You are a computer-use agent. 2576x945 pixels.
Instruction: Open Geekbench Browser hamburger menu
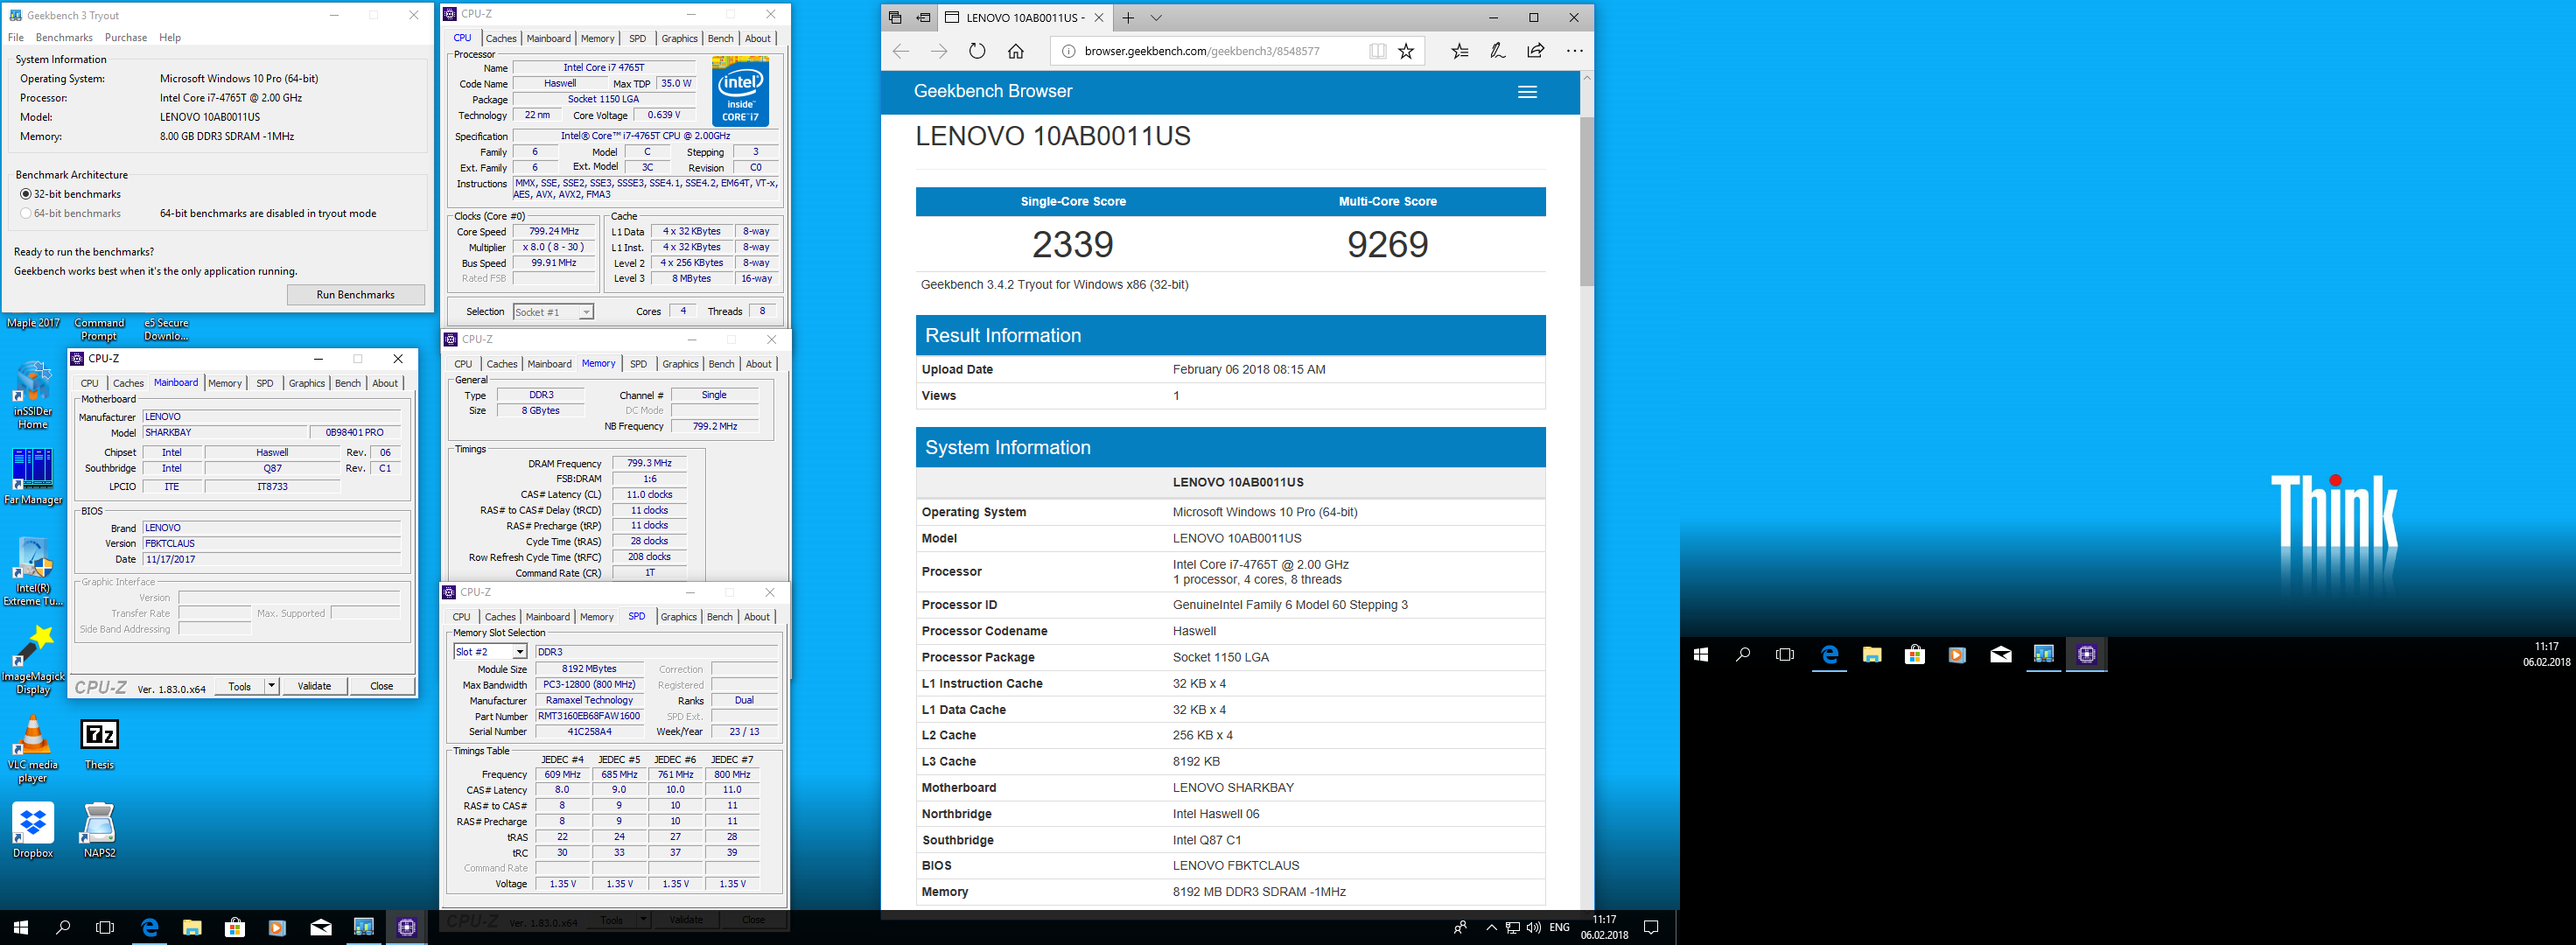coord(1527,92)
